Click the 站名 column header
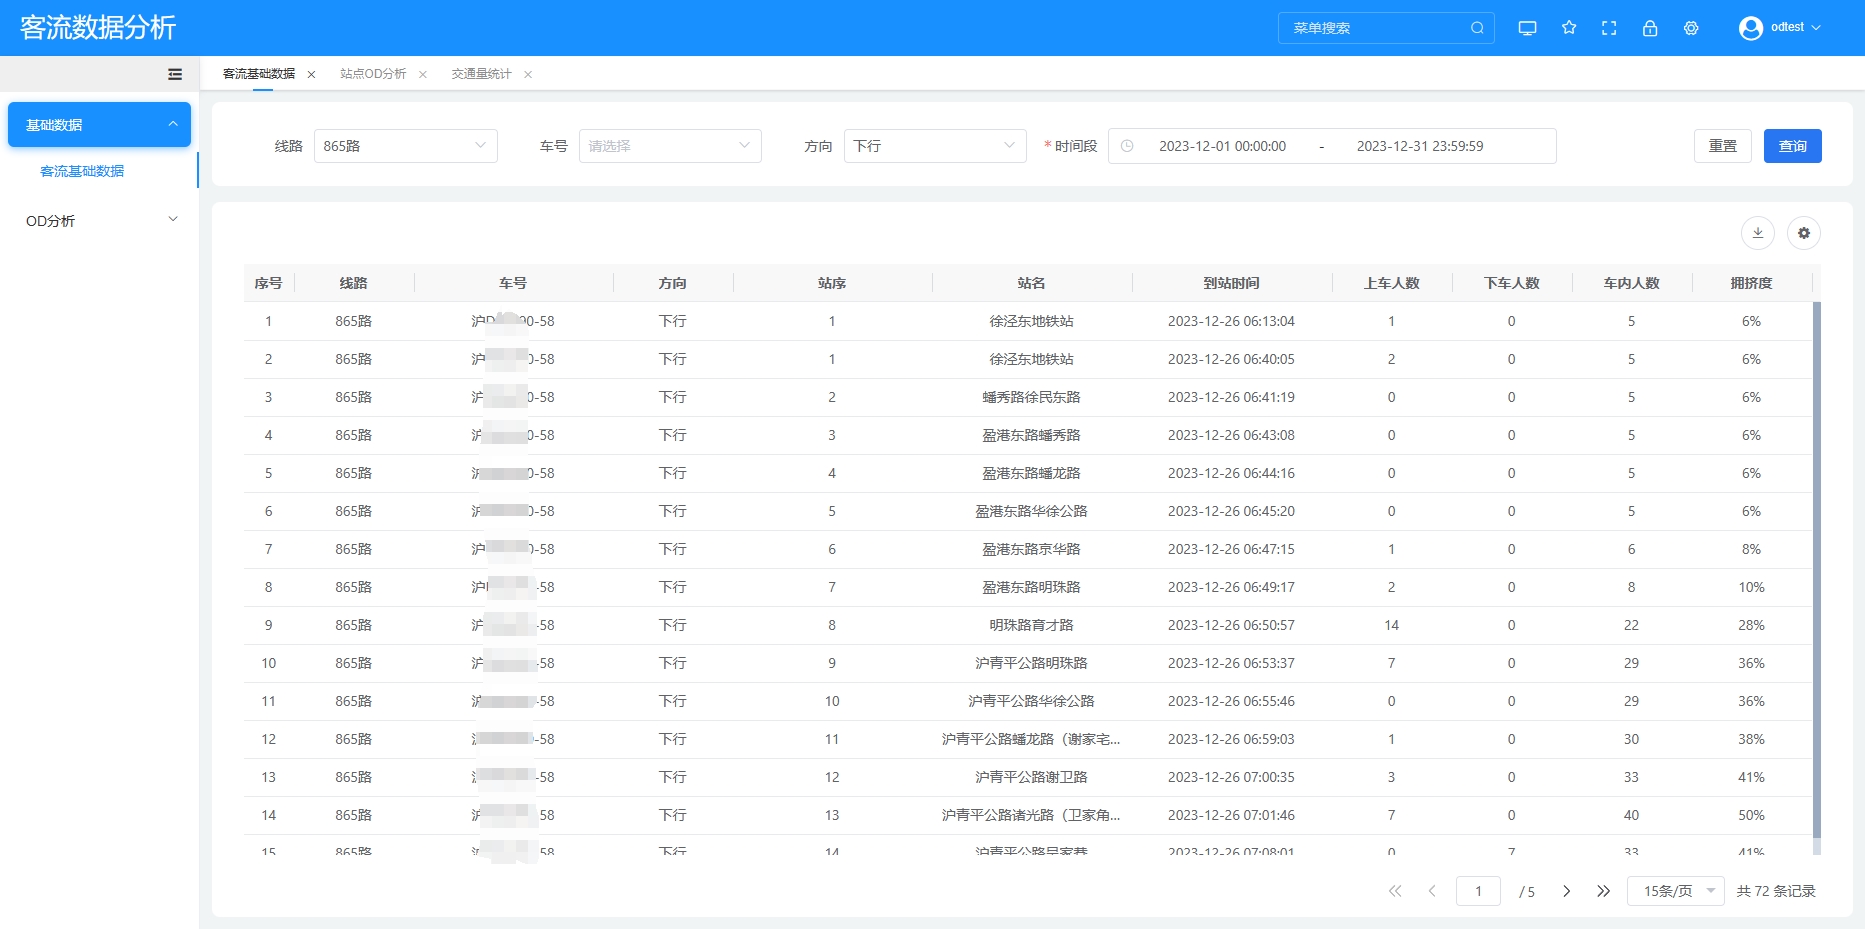Screen dimensions: 1865x929 1031,283
